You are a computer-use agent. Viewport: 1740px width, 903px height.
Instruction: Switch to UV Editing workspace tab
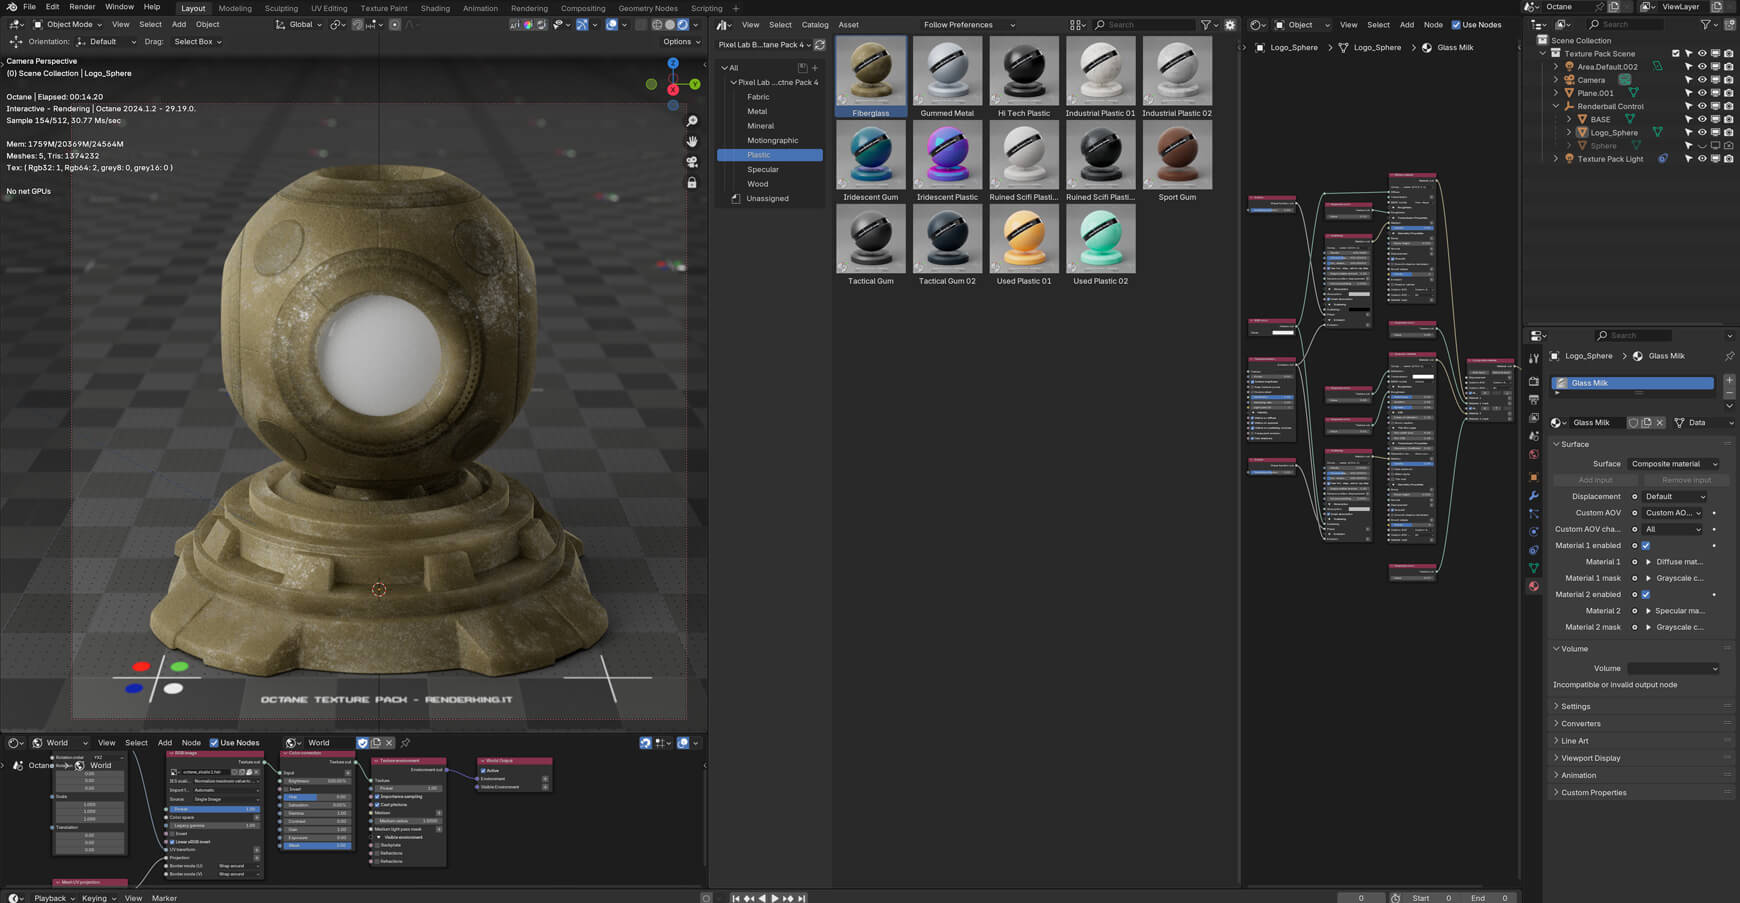pos(329,8)
